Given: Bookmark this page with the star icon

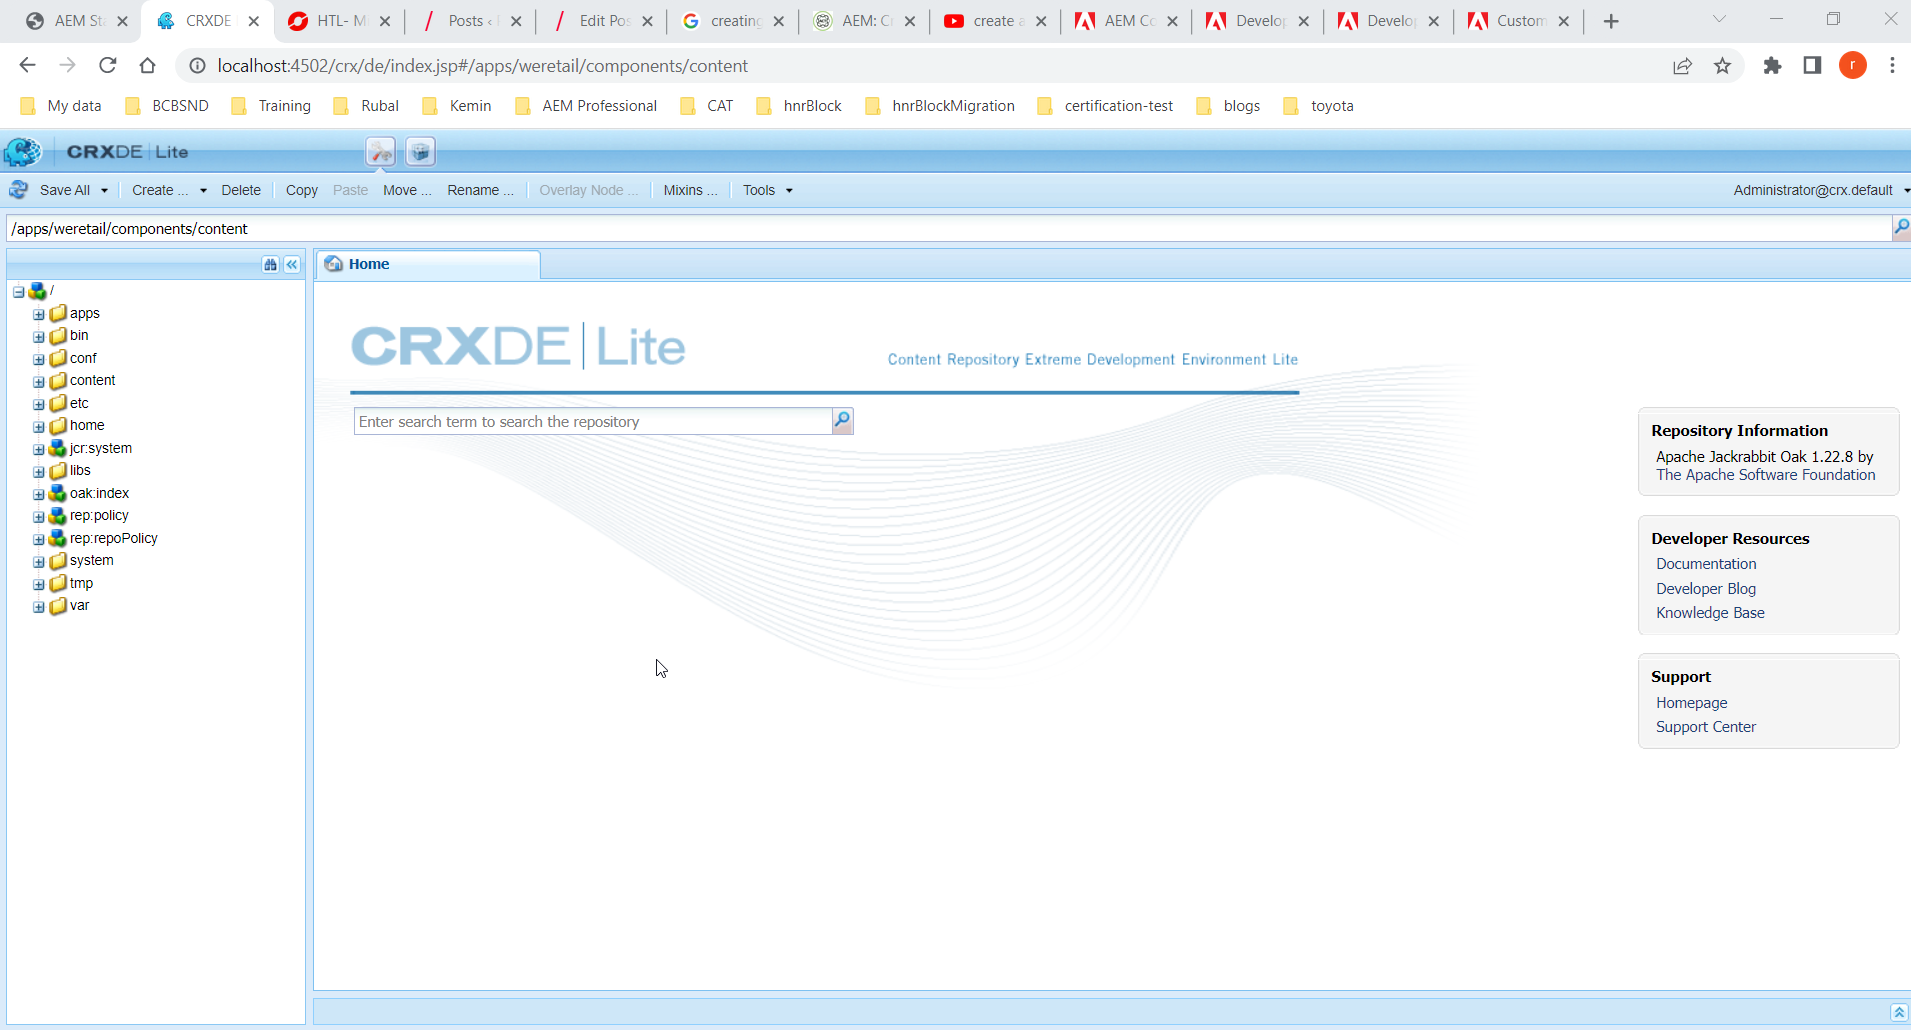Looking at the screenshot, I should pos(1722,66).
